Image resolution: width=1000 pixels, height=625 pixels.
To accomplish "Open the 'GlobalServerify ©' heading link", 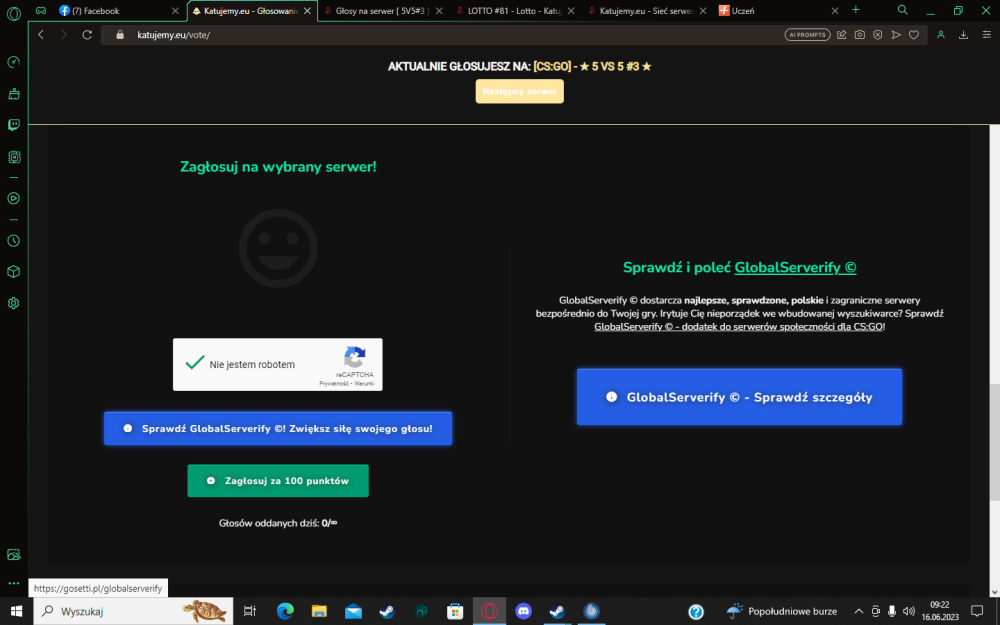I will (795, 268).
